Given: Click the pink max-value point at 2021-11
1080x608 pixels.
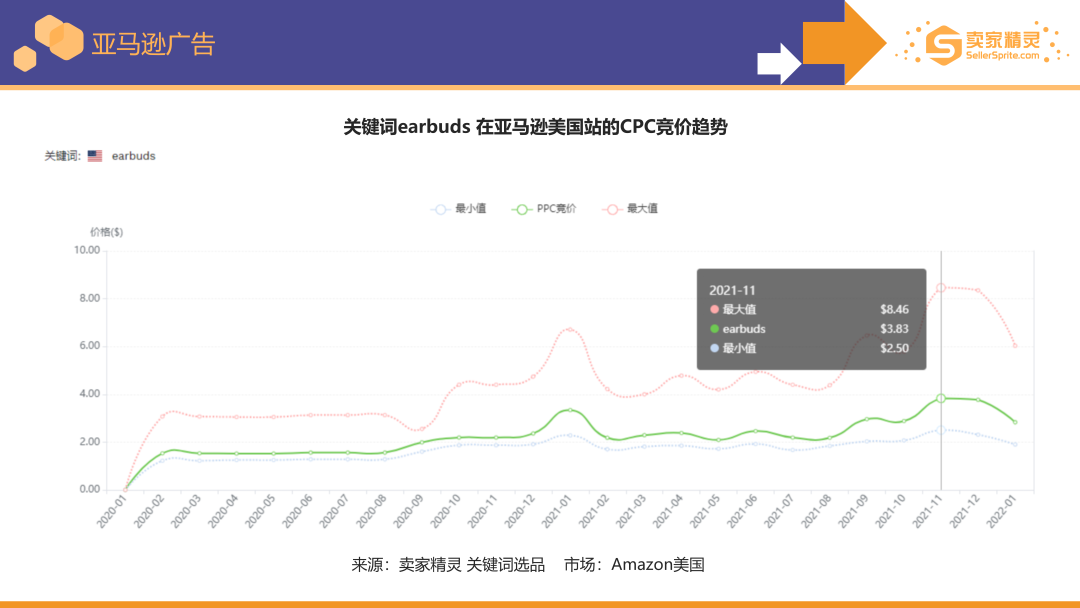Looking at the screenshot, I should click(x=941, y=287).
